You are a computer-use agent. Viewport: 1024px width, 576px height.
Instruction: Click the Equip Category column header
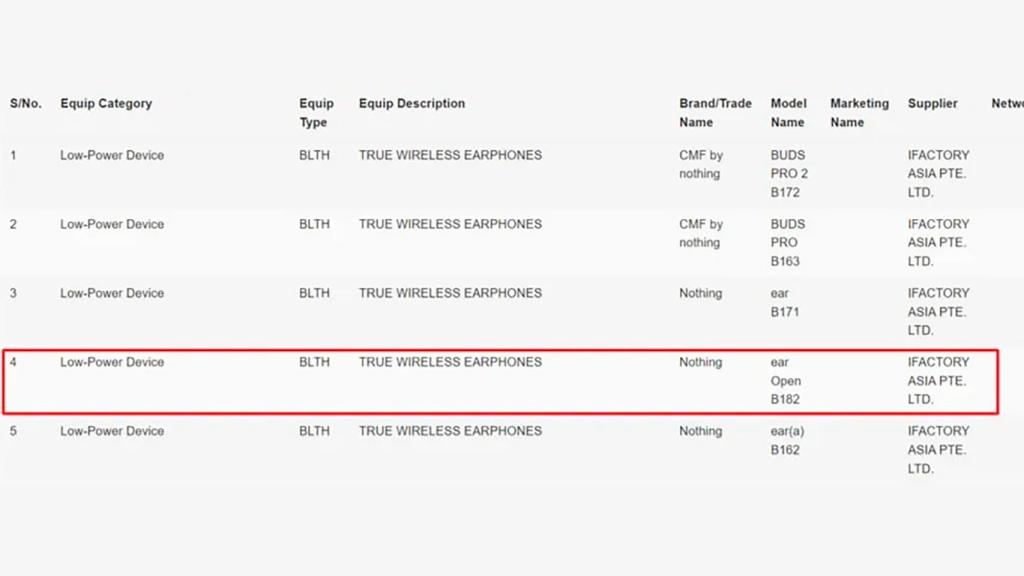pos(106,103)
